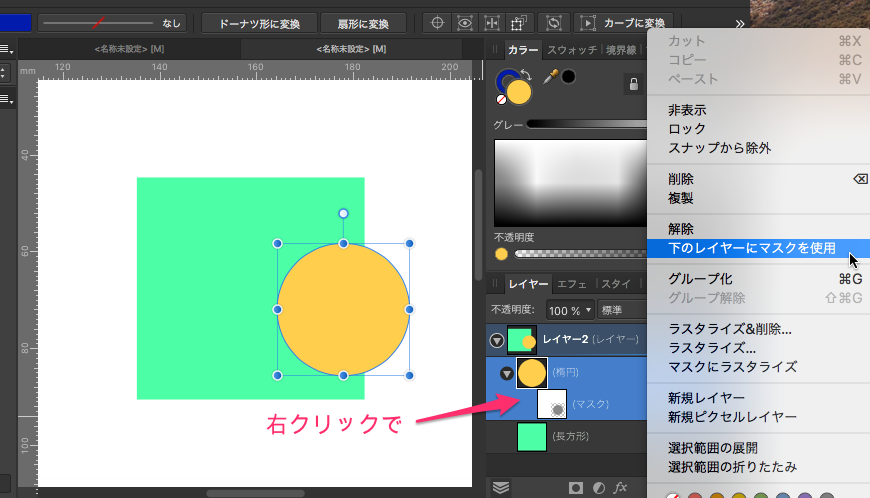Click the ドーナツ形に変換 button

pos(259,23)
